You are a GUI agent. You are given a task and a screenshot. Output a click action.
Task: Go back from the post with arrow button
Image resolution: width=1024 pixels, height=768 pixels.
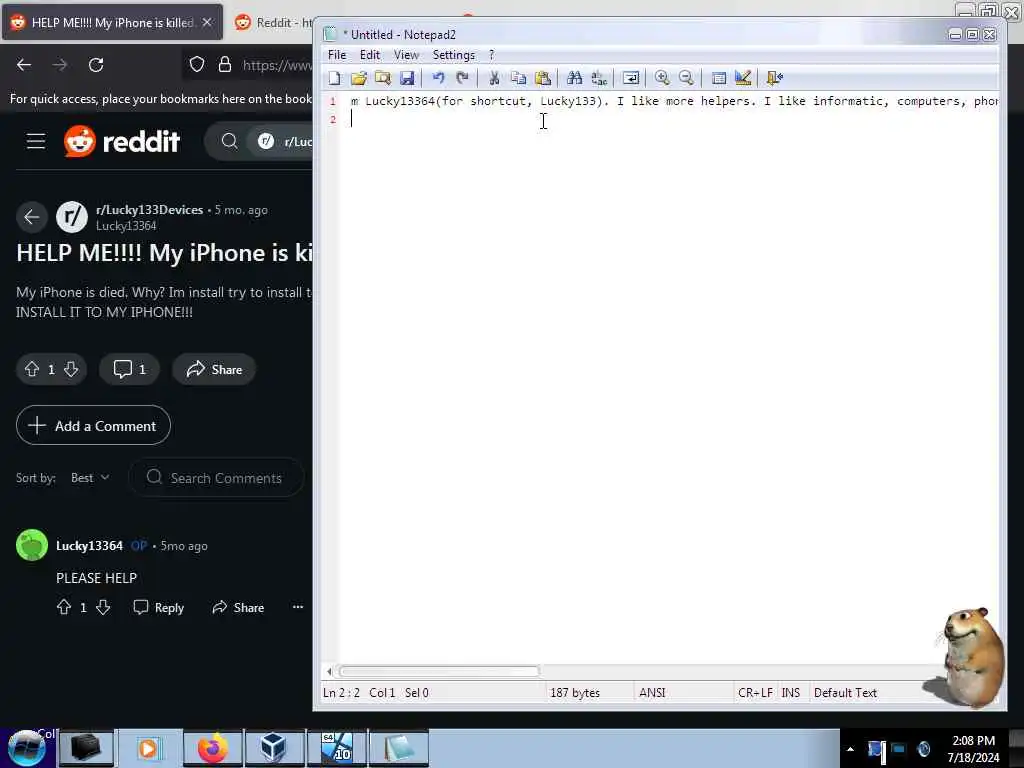point(31,217)
